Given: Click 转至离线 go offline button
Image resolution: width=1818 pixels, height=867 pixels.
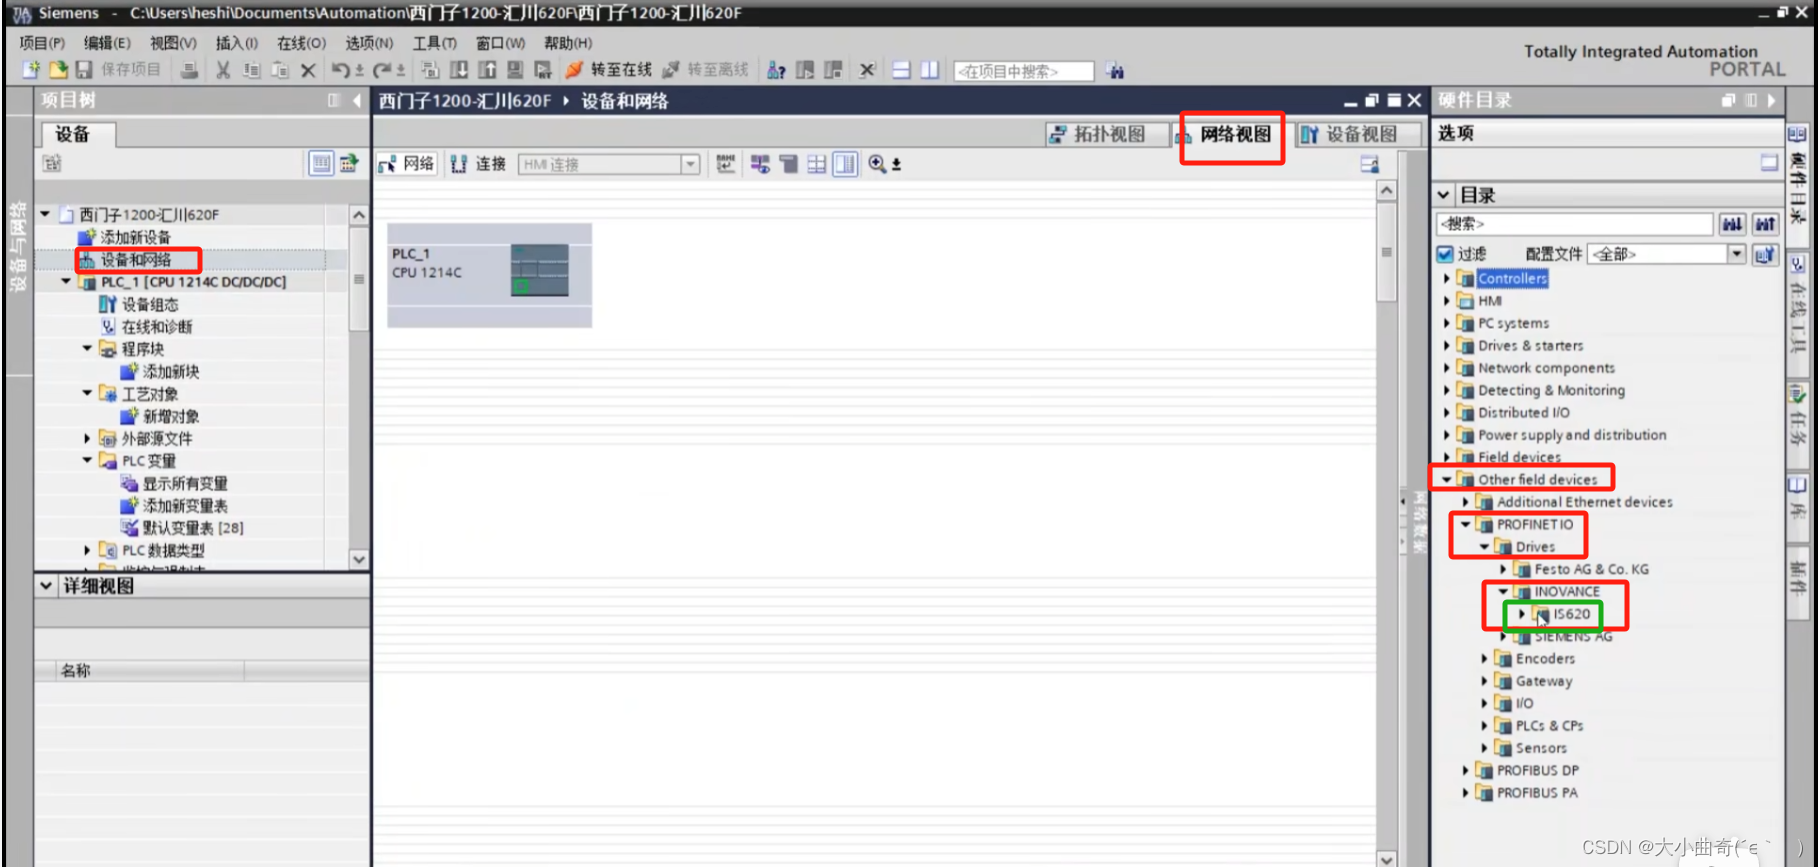Looking at the screenshot, I should (x=706, y=69).
